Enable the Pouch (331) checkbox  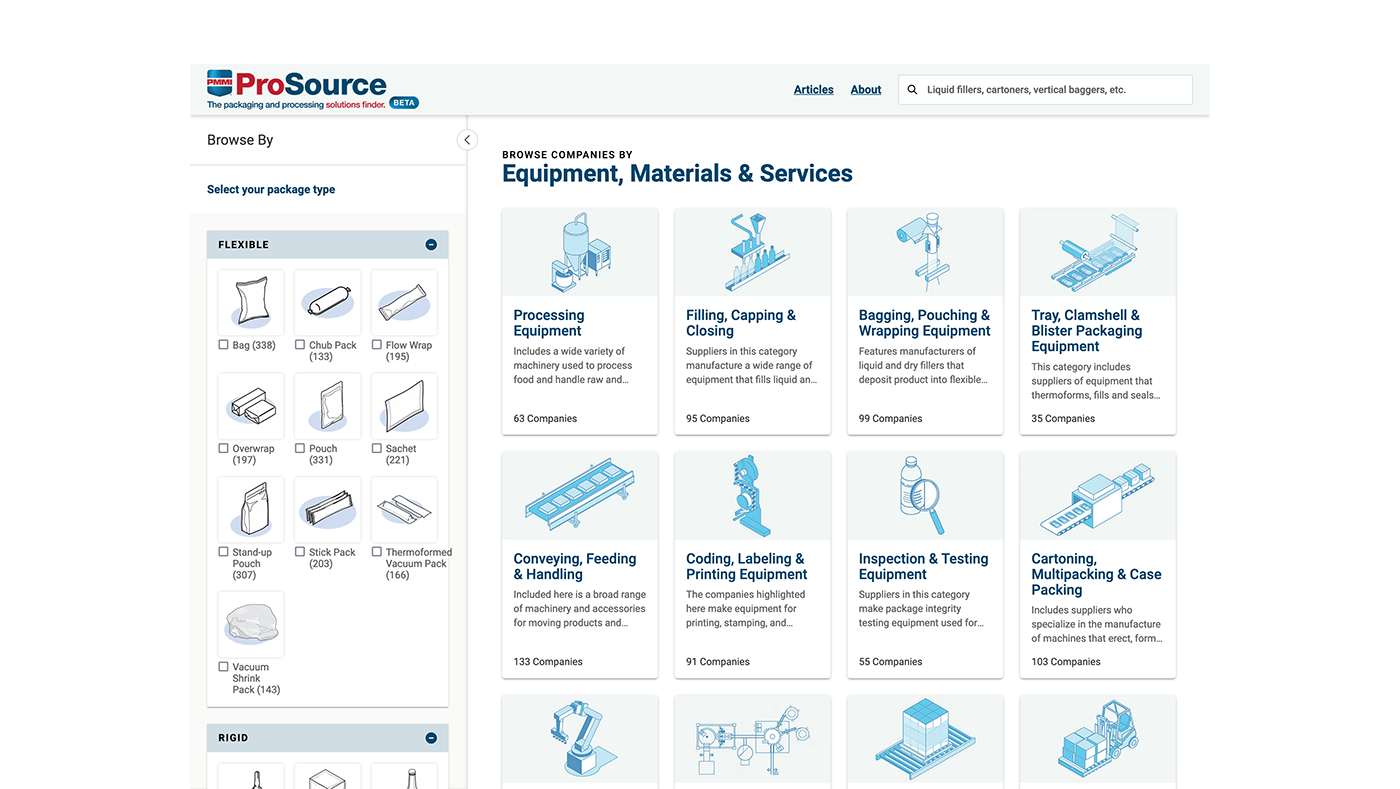pyautogui.click(x=300, y=449)
